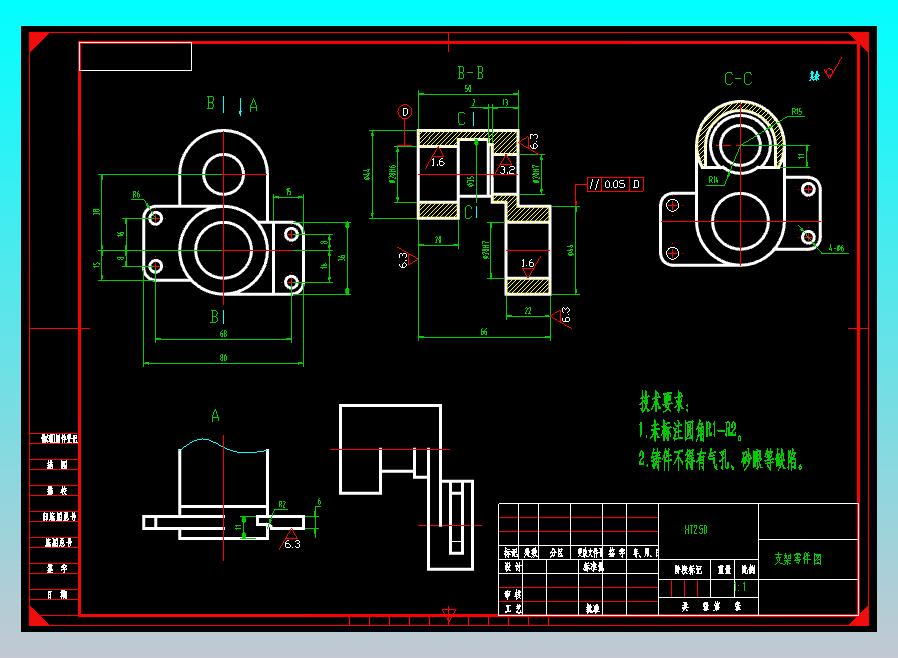Click the R2 fillet label
Image resolution: width=898 pixels, height=658 pixels.
(x=282, y=505)
